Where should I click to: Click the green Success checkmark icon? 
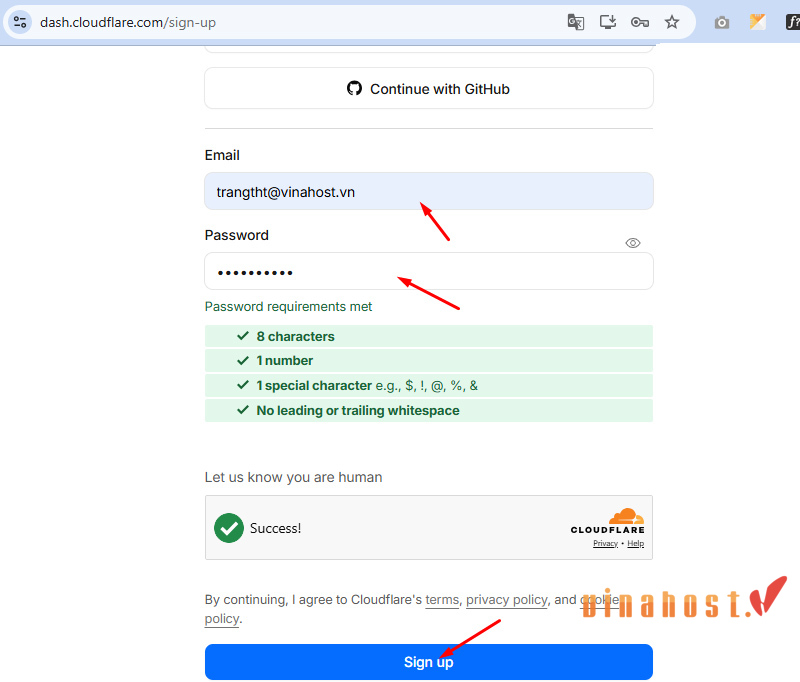pyautogui.click(x=229, y=527)
